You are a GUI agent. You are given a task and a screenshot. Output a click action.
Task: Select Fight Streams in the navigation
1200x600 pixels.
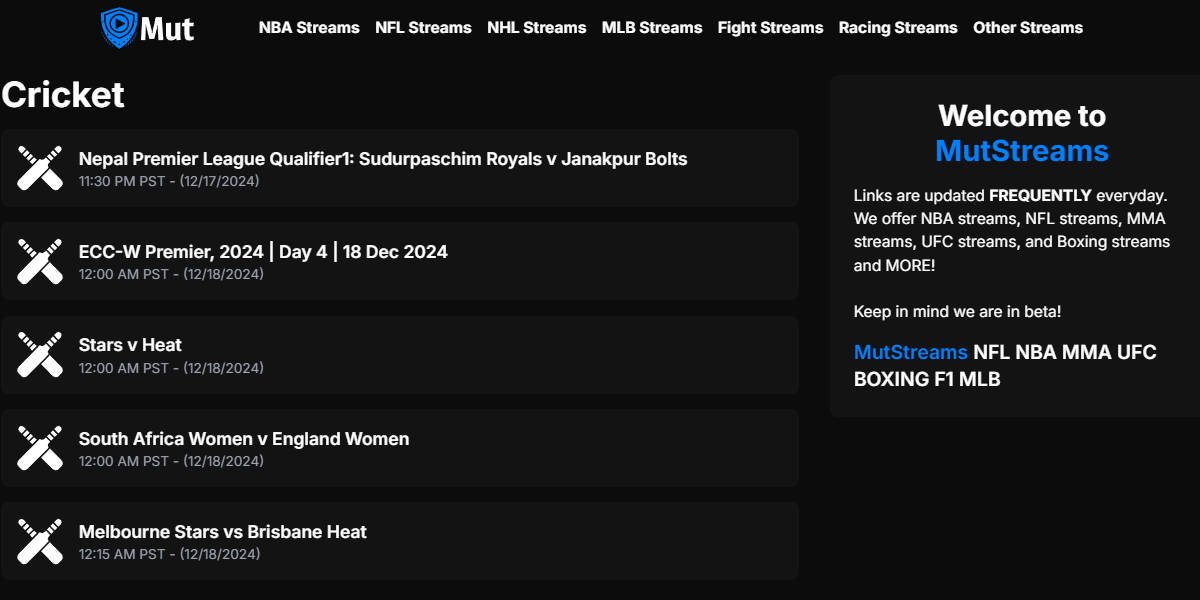[771, 28]
